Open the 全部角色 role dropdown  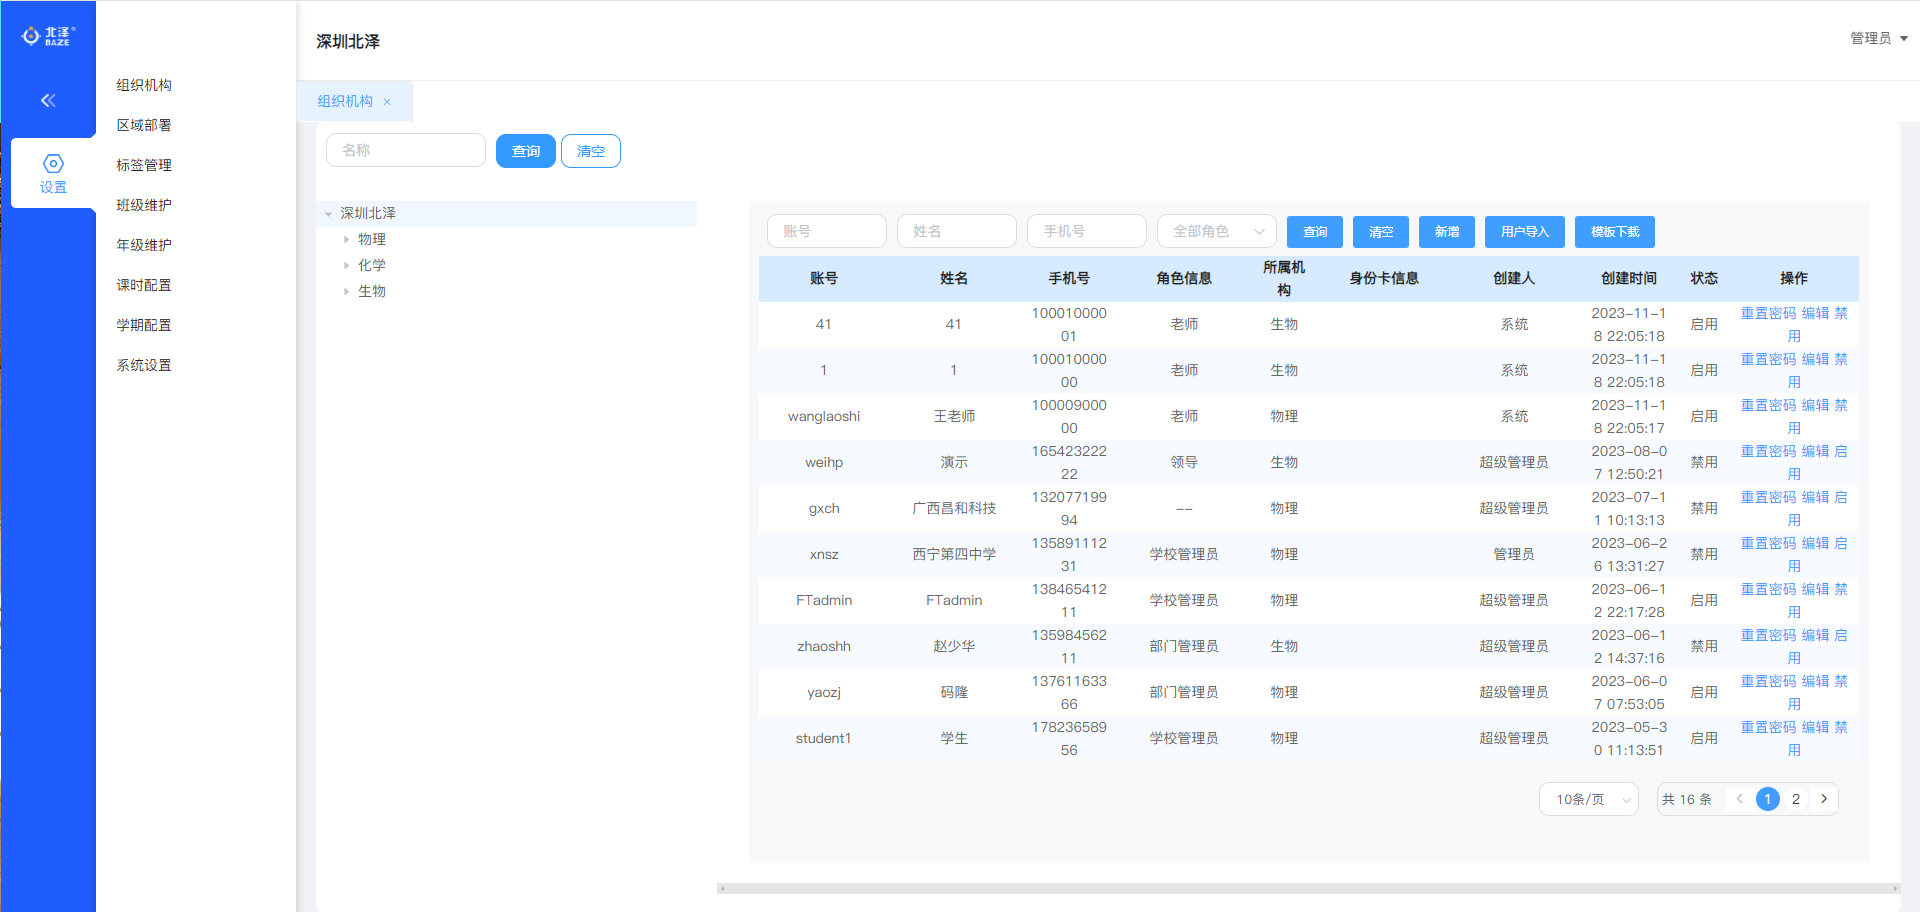(1216, 231)
